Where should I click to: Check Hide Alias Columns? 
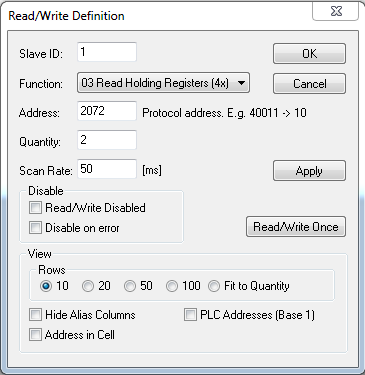click(35, 314)
